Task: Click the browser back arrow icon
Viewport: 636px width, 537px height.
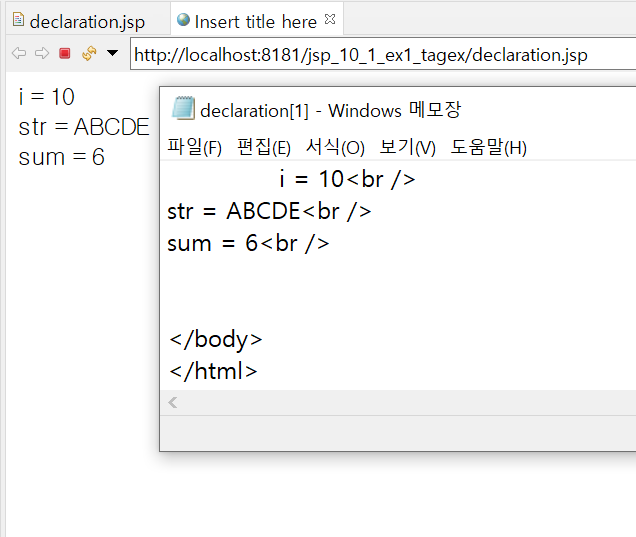Action: tap(19, 53)
